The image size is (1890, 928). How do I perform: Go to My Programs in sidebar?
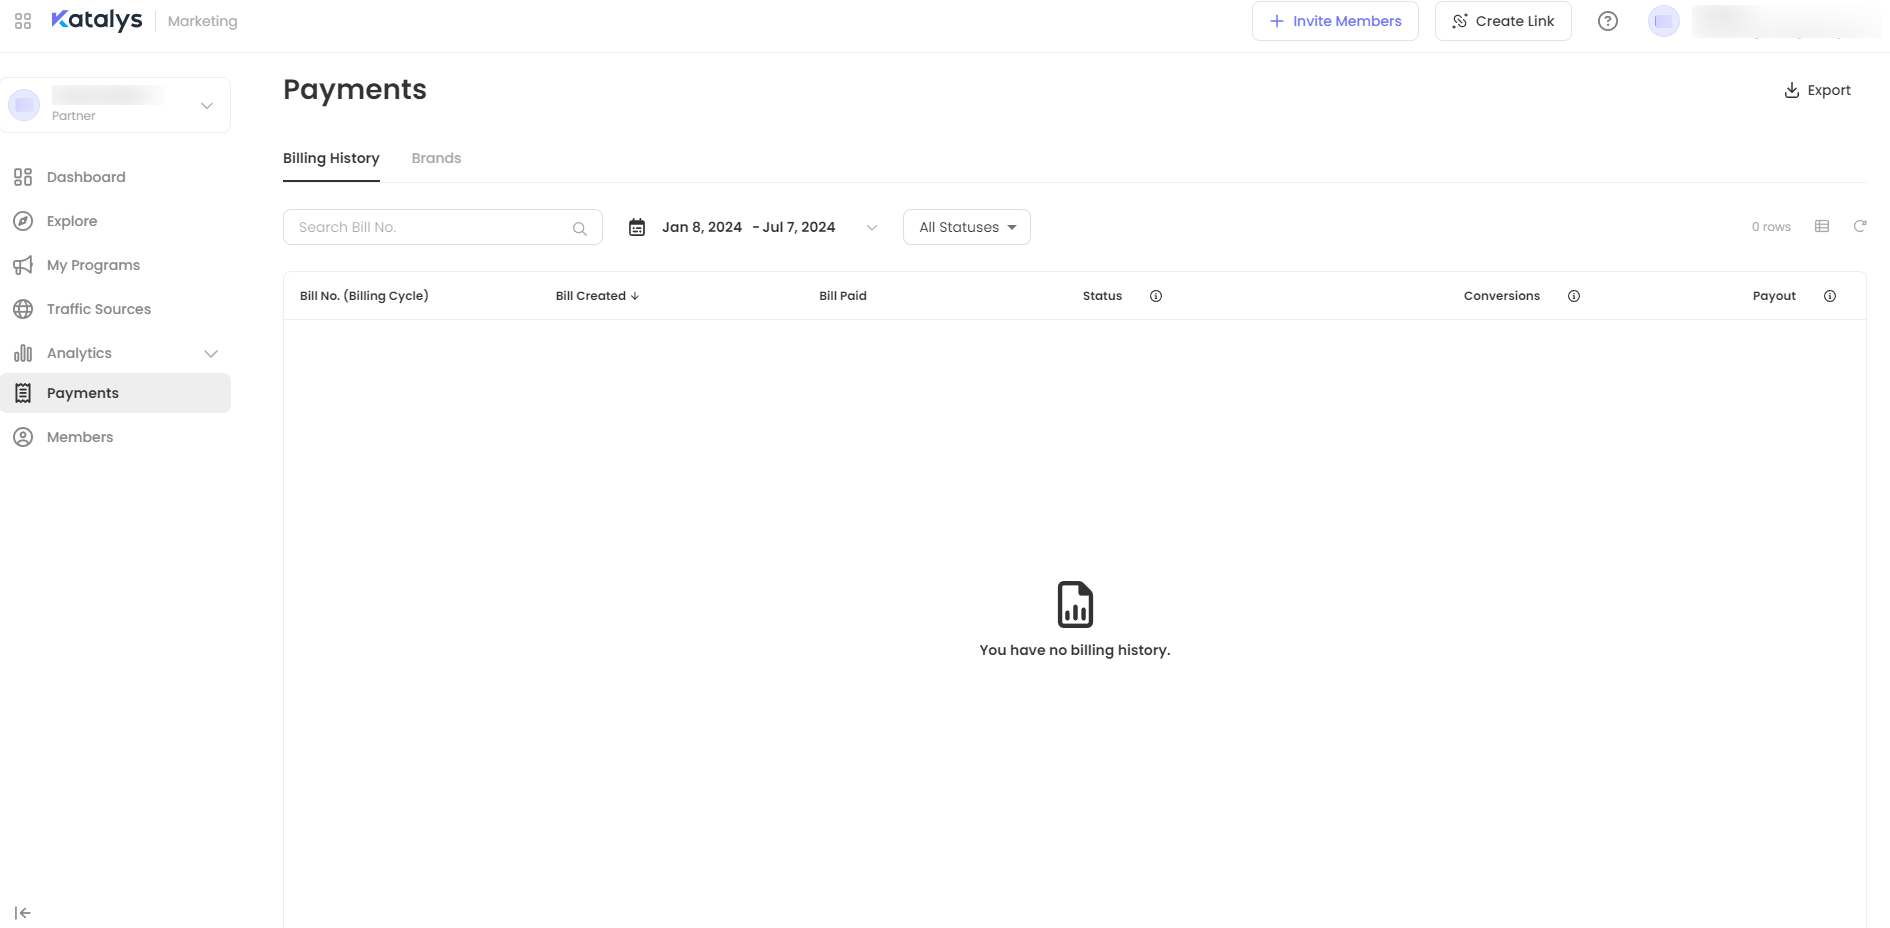(93, 265)
